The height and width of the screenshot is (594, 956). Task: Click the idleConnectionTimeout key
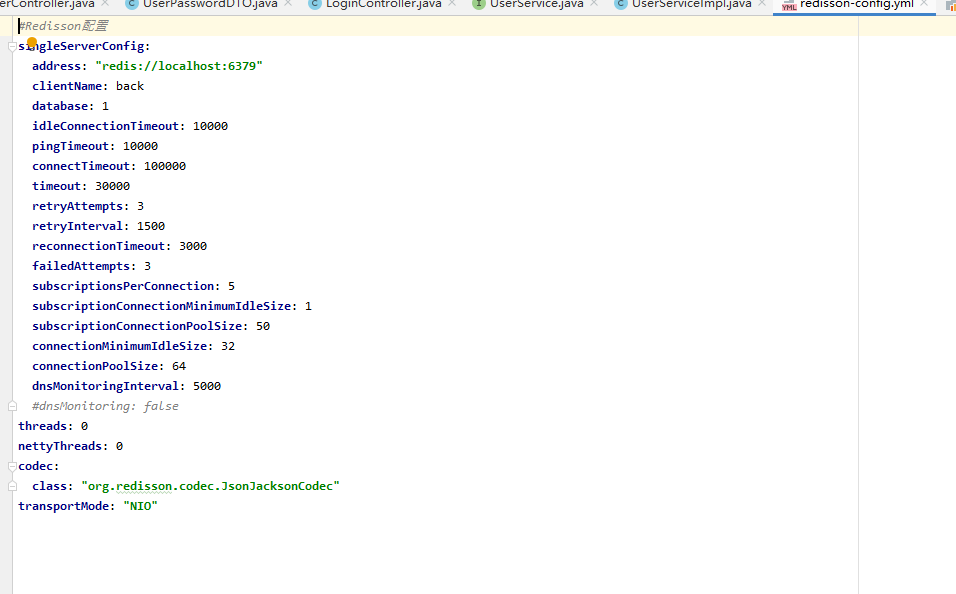point(105,126)
